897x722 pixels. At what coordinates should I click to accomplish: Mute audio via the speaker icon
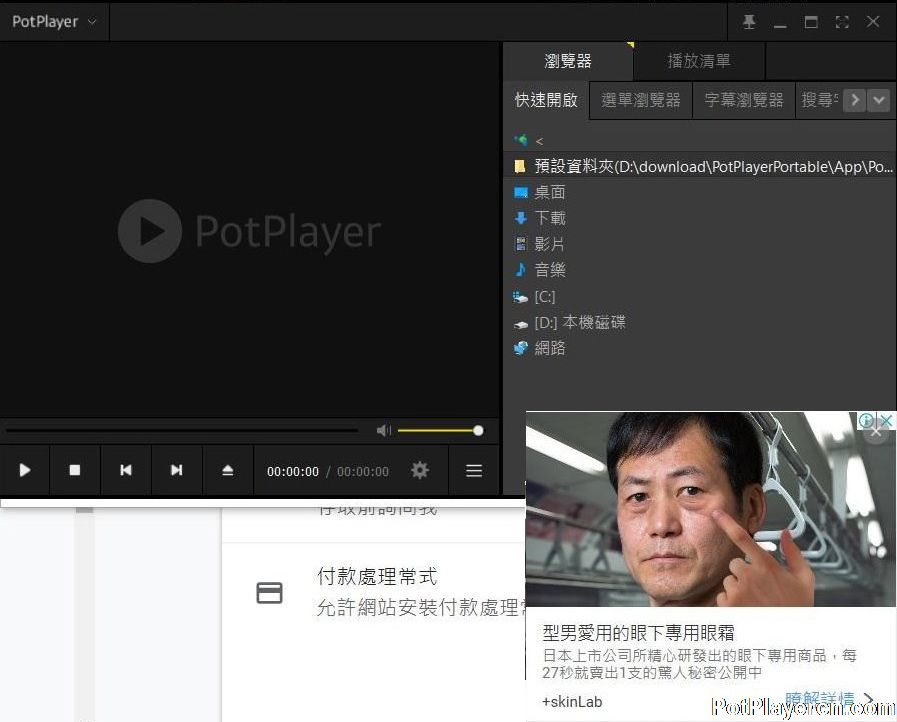(383, 430)
